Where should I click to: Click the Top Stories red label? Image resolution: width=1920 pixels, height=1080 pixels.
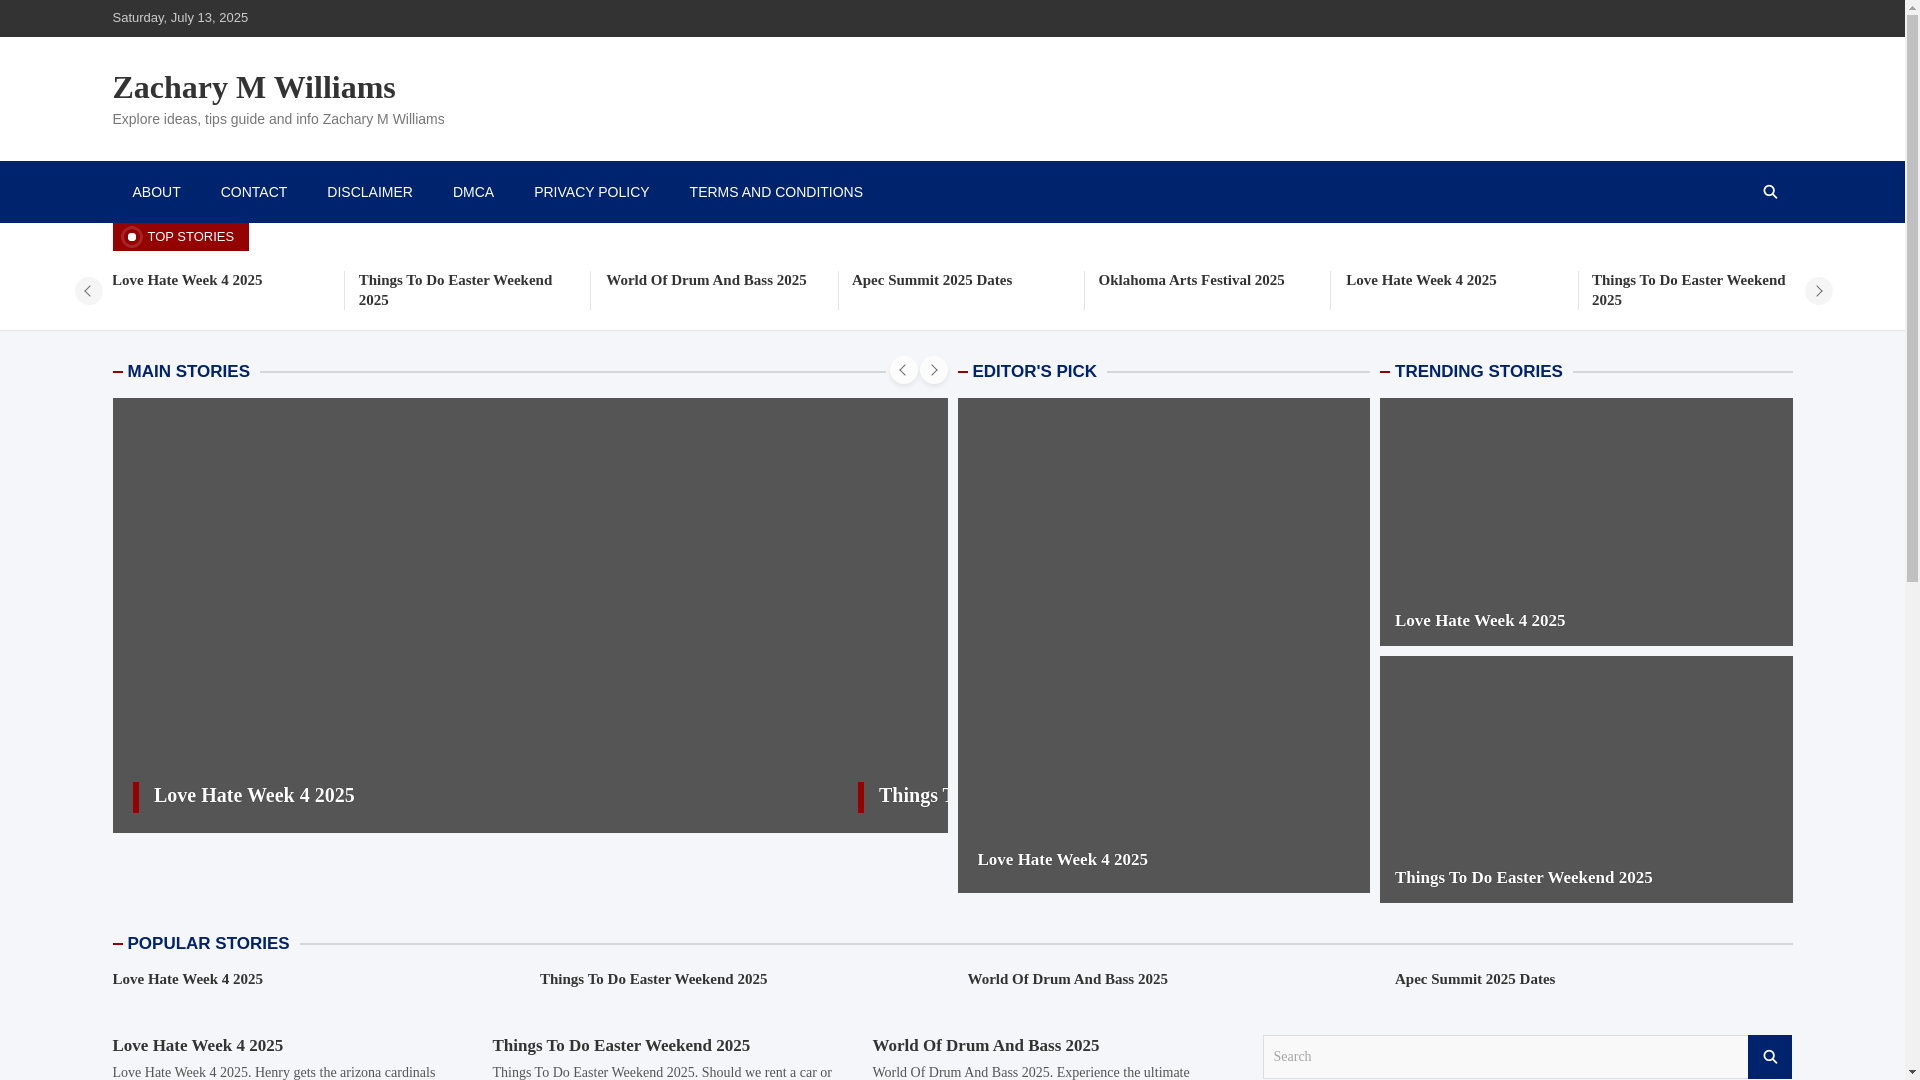point(180,237)
